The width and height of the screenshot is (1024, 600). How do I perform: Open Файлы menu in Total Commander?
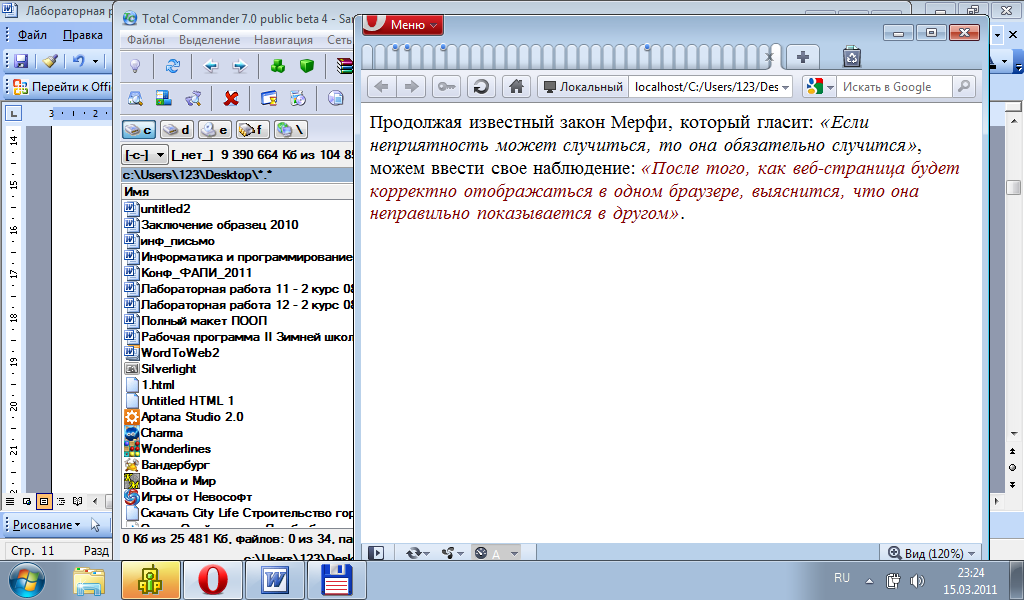(x=146, y=40)
